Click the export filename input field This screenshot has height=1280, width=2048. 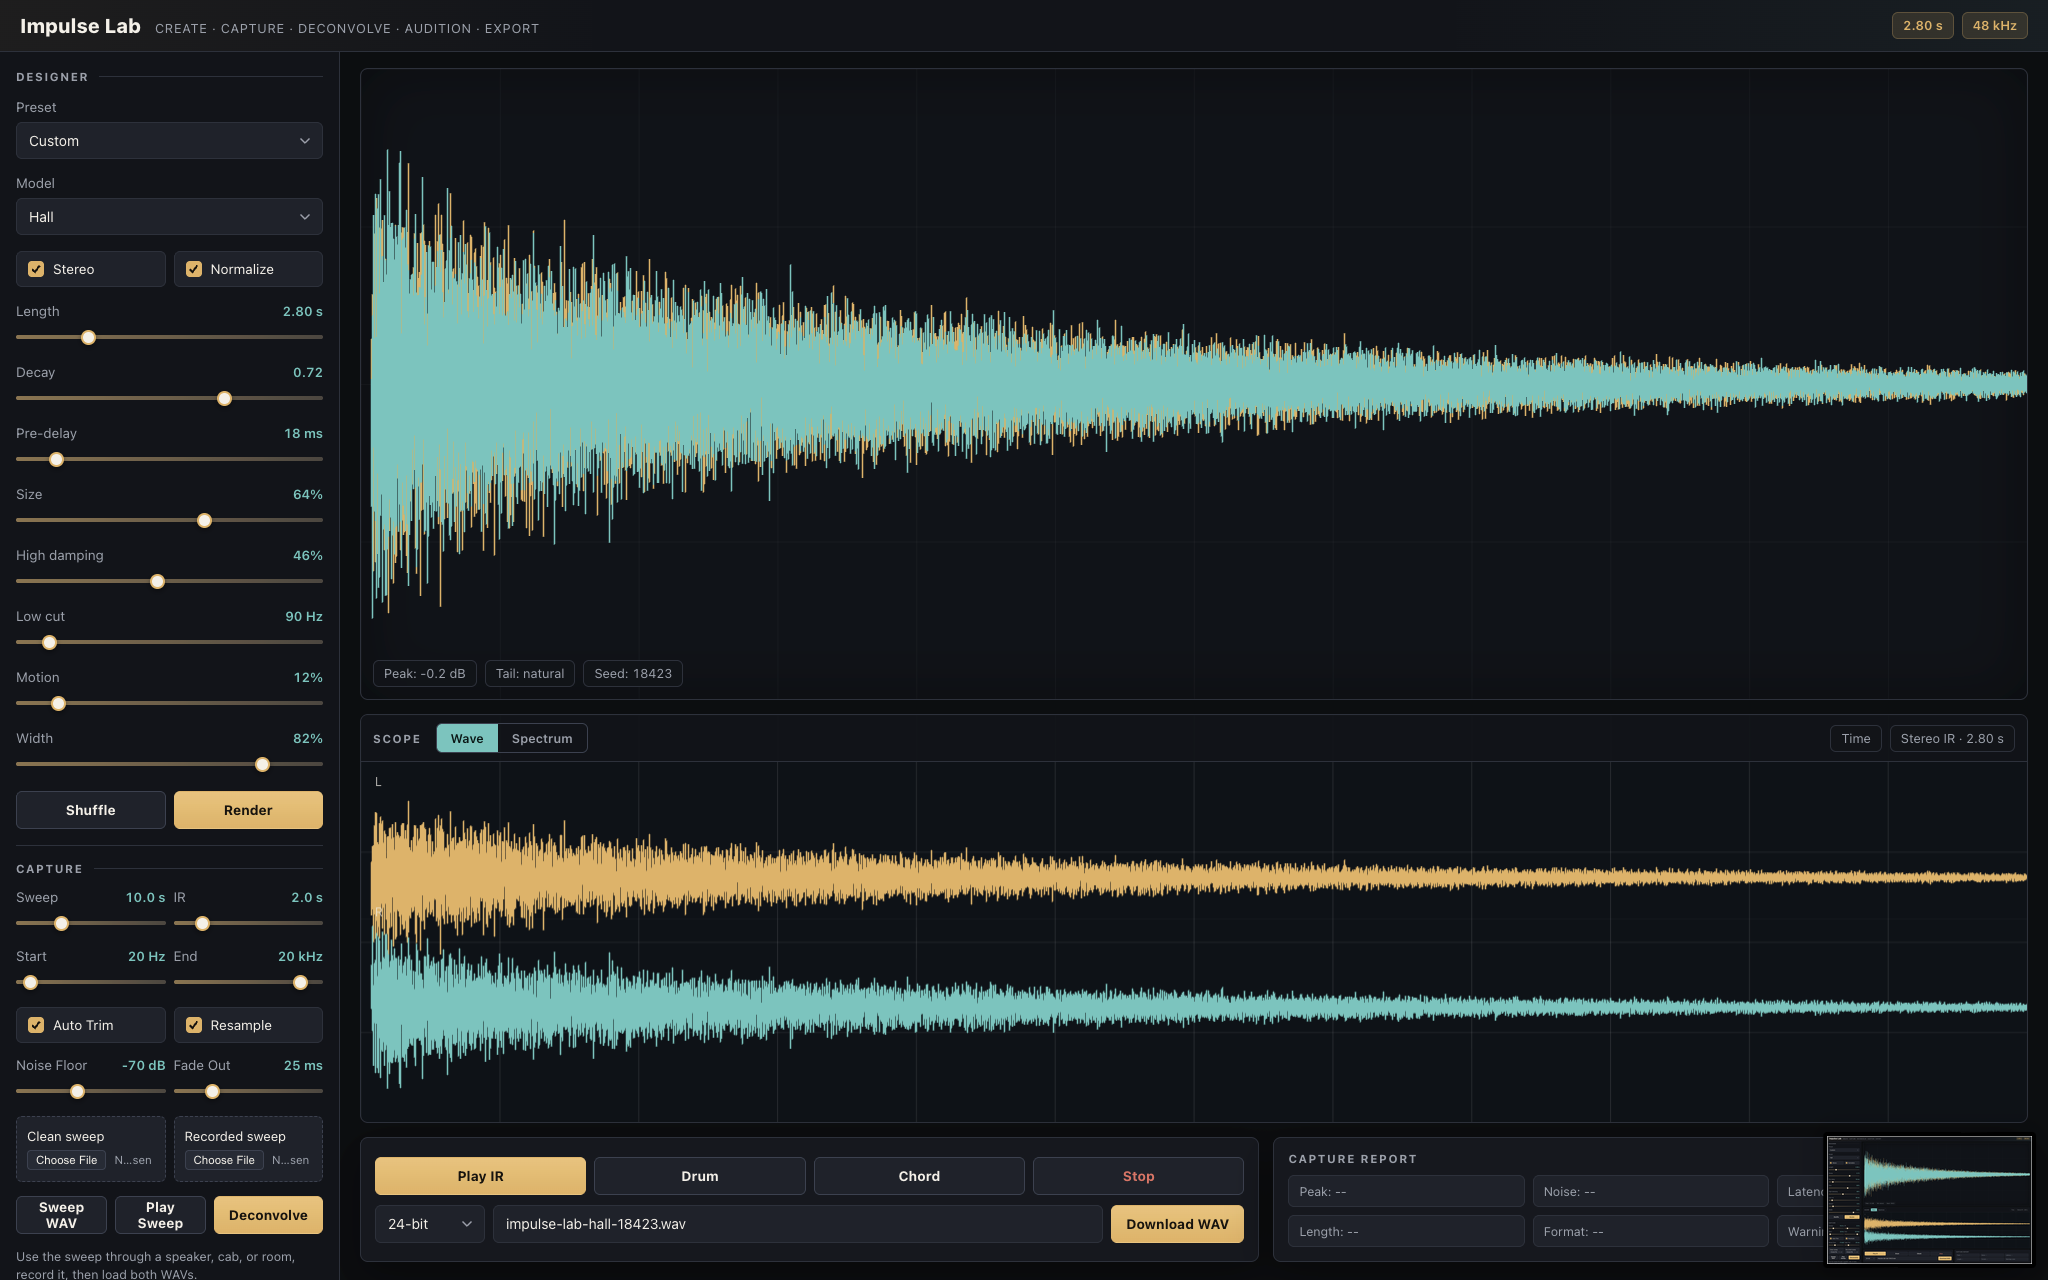tap(797, 1224)
